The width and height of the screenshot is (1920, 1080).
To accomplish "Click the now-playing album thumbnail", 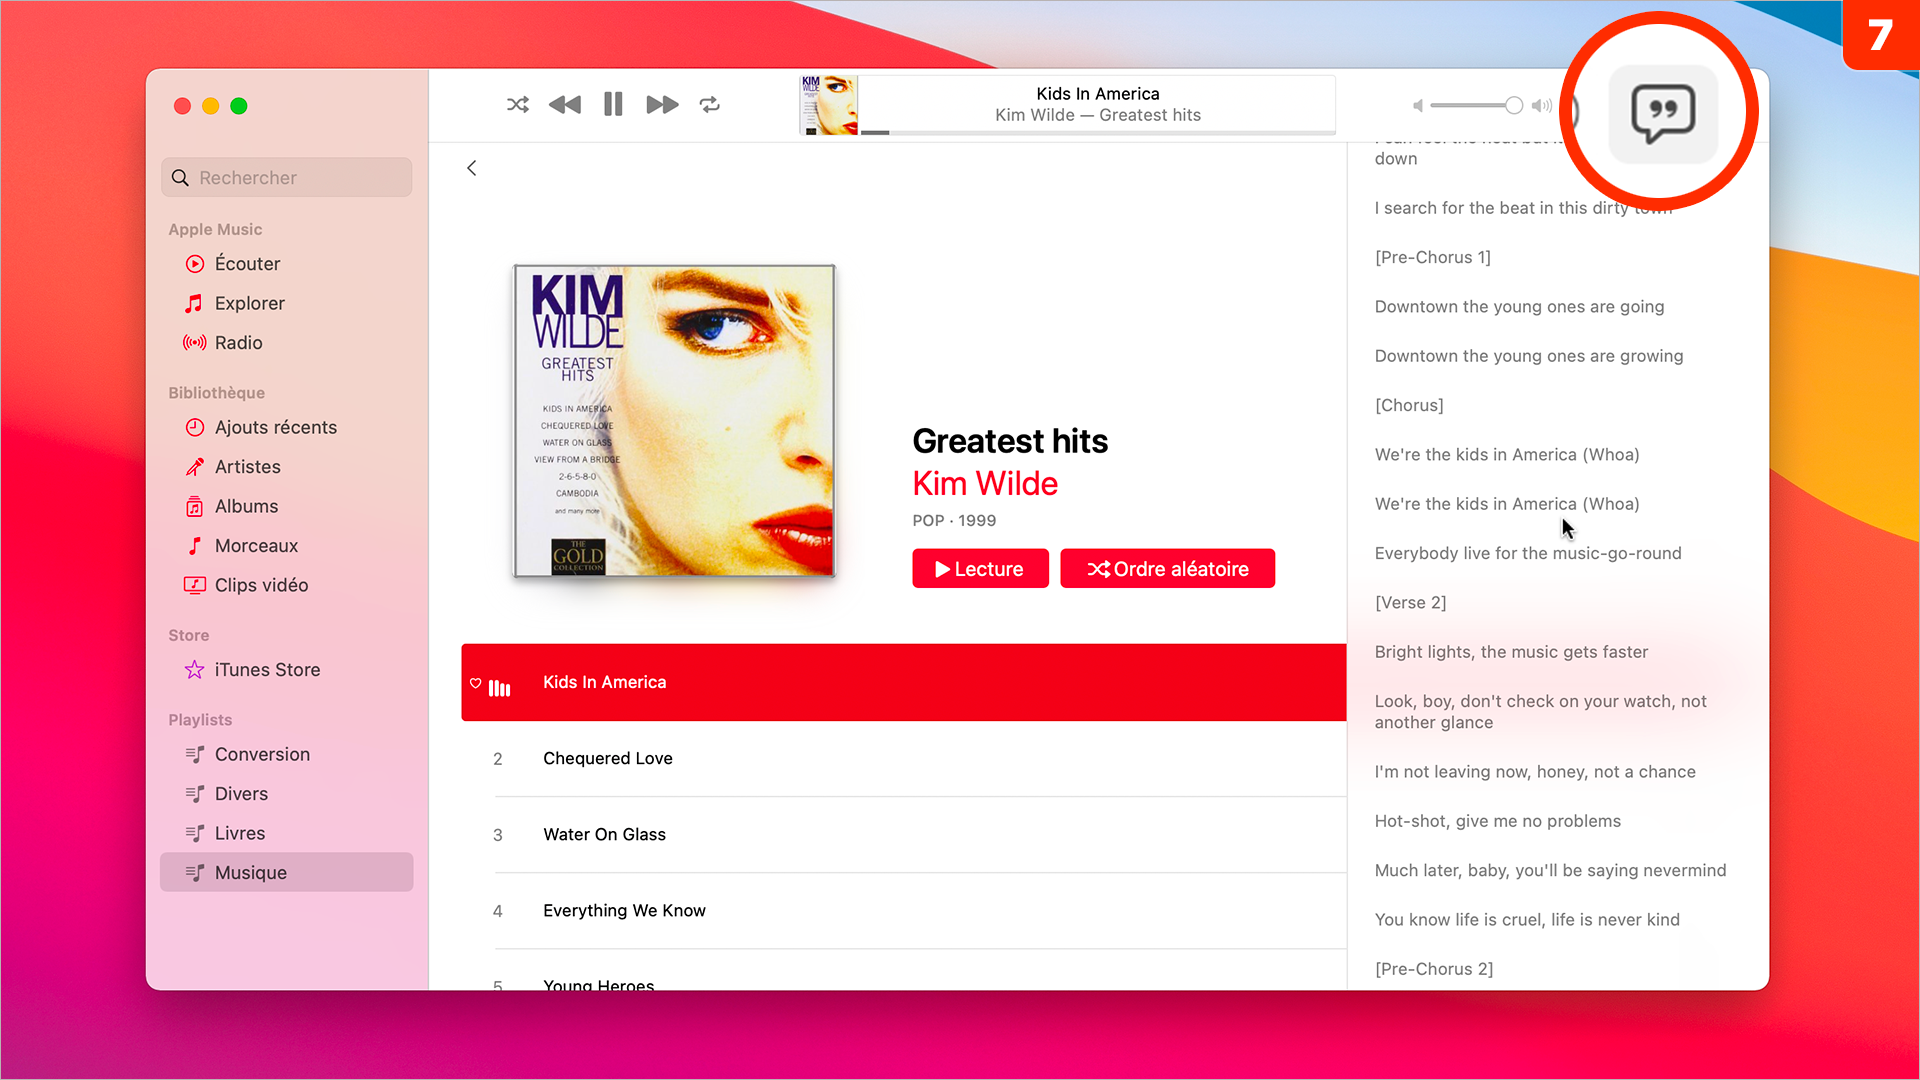I will coord(828,105).
